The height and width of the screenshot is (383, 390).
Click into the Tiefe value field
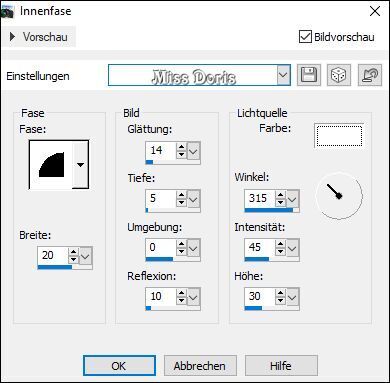(x=161, y=199)
